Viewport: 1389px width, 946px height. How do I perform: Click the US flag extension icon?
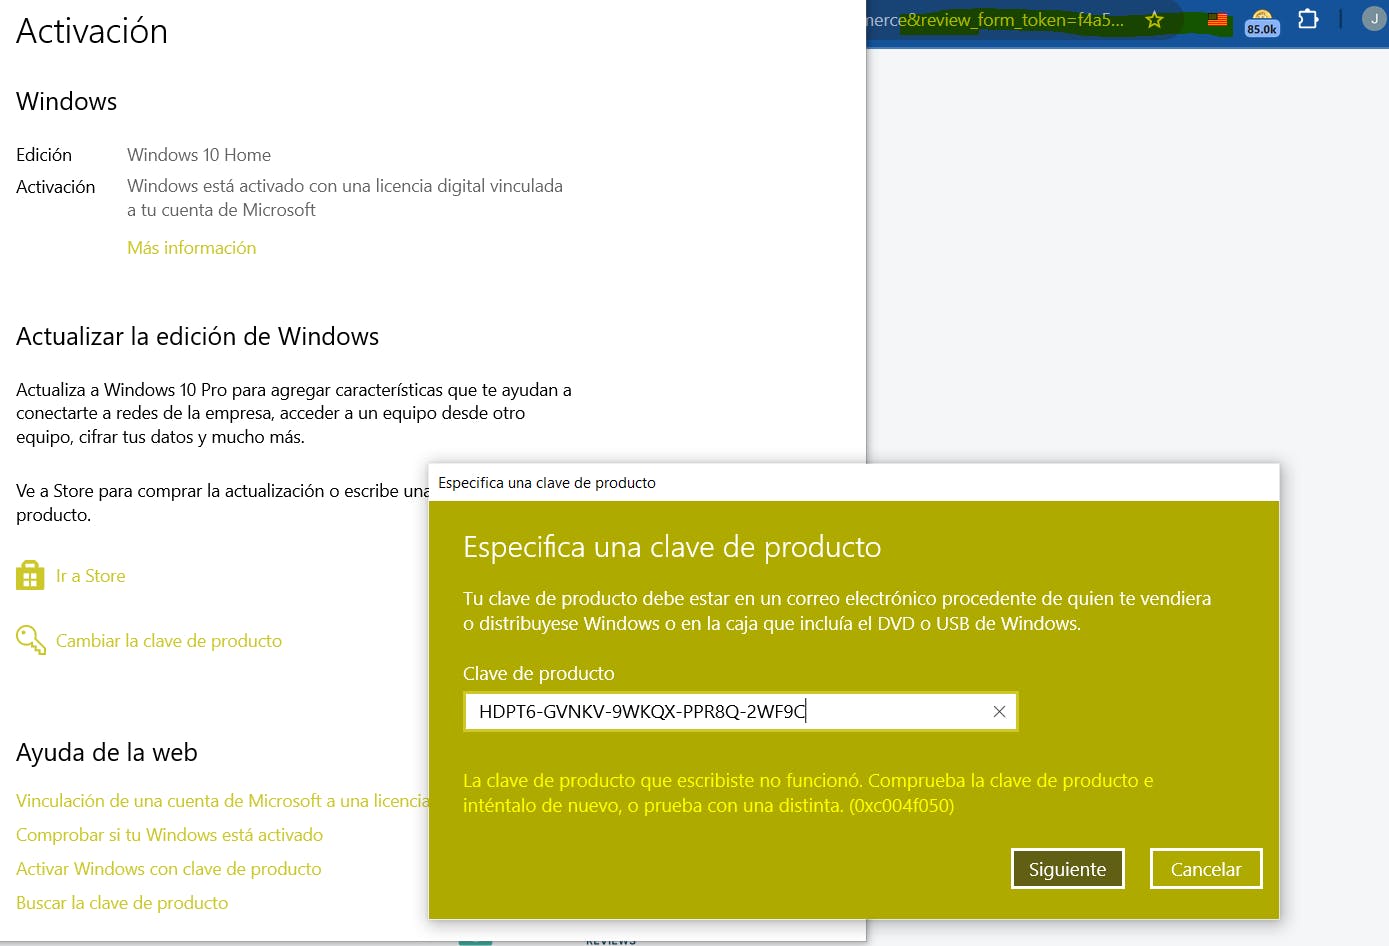(1217, 20)
